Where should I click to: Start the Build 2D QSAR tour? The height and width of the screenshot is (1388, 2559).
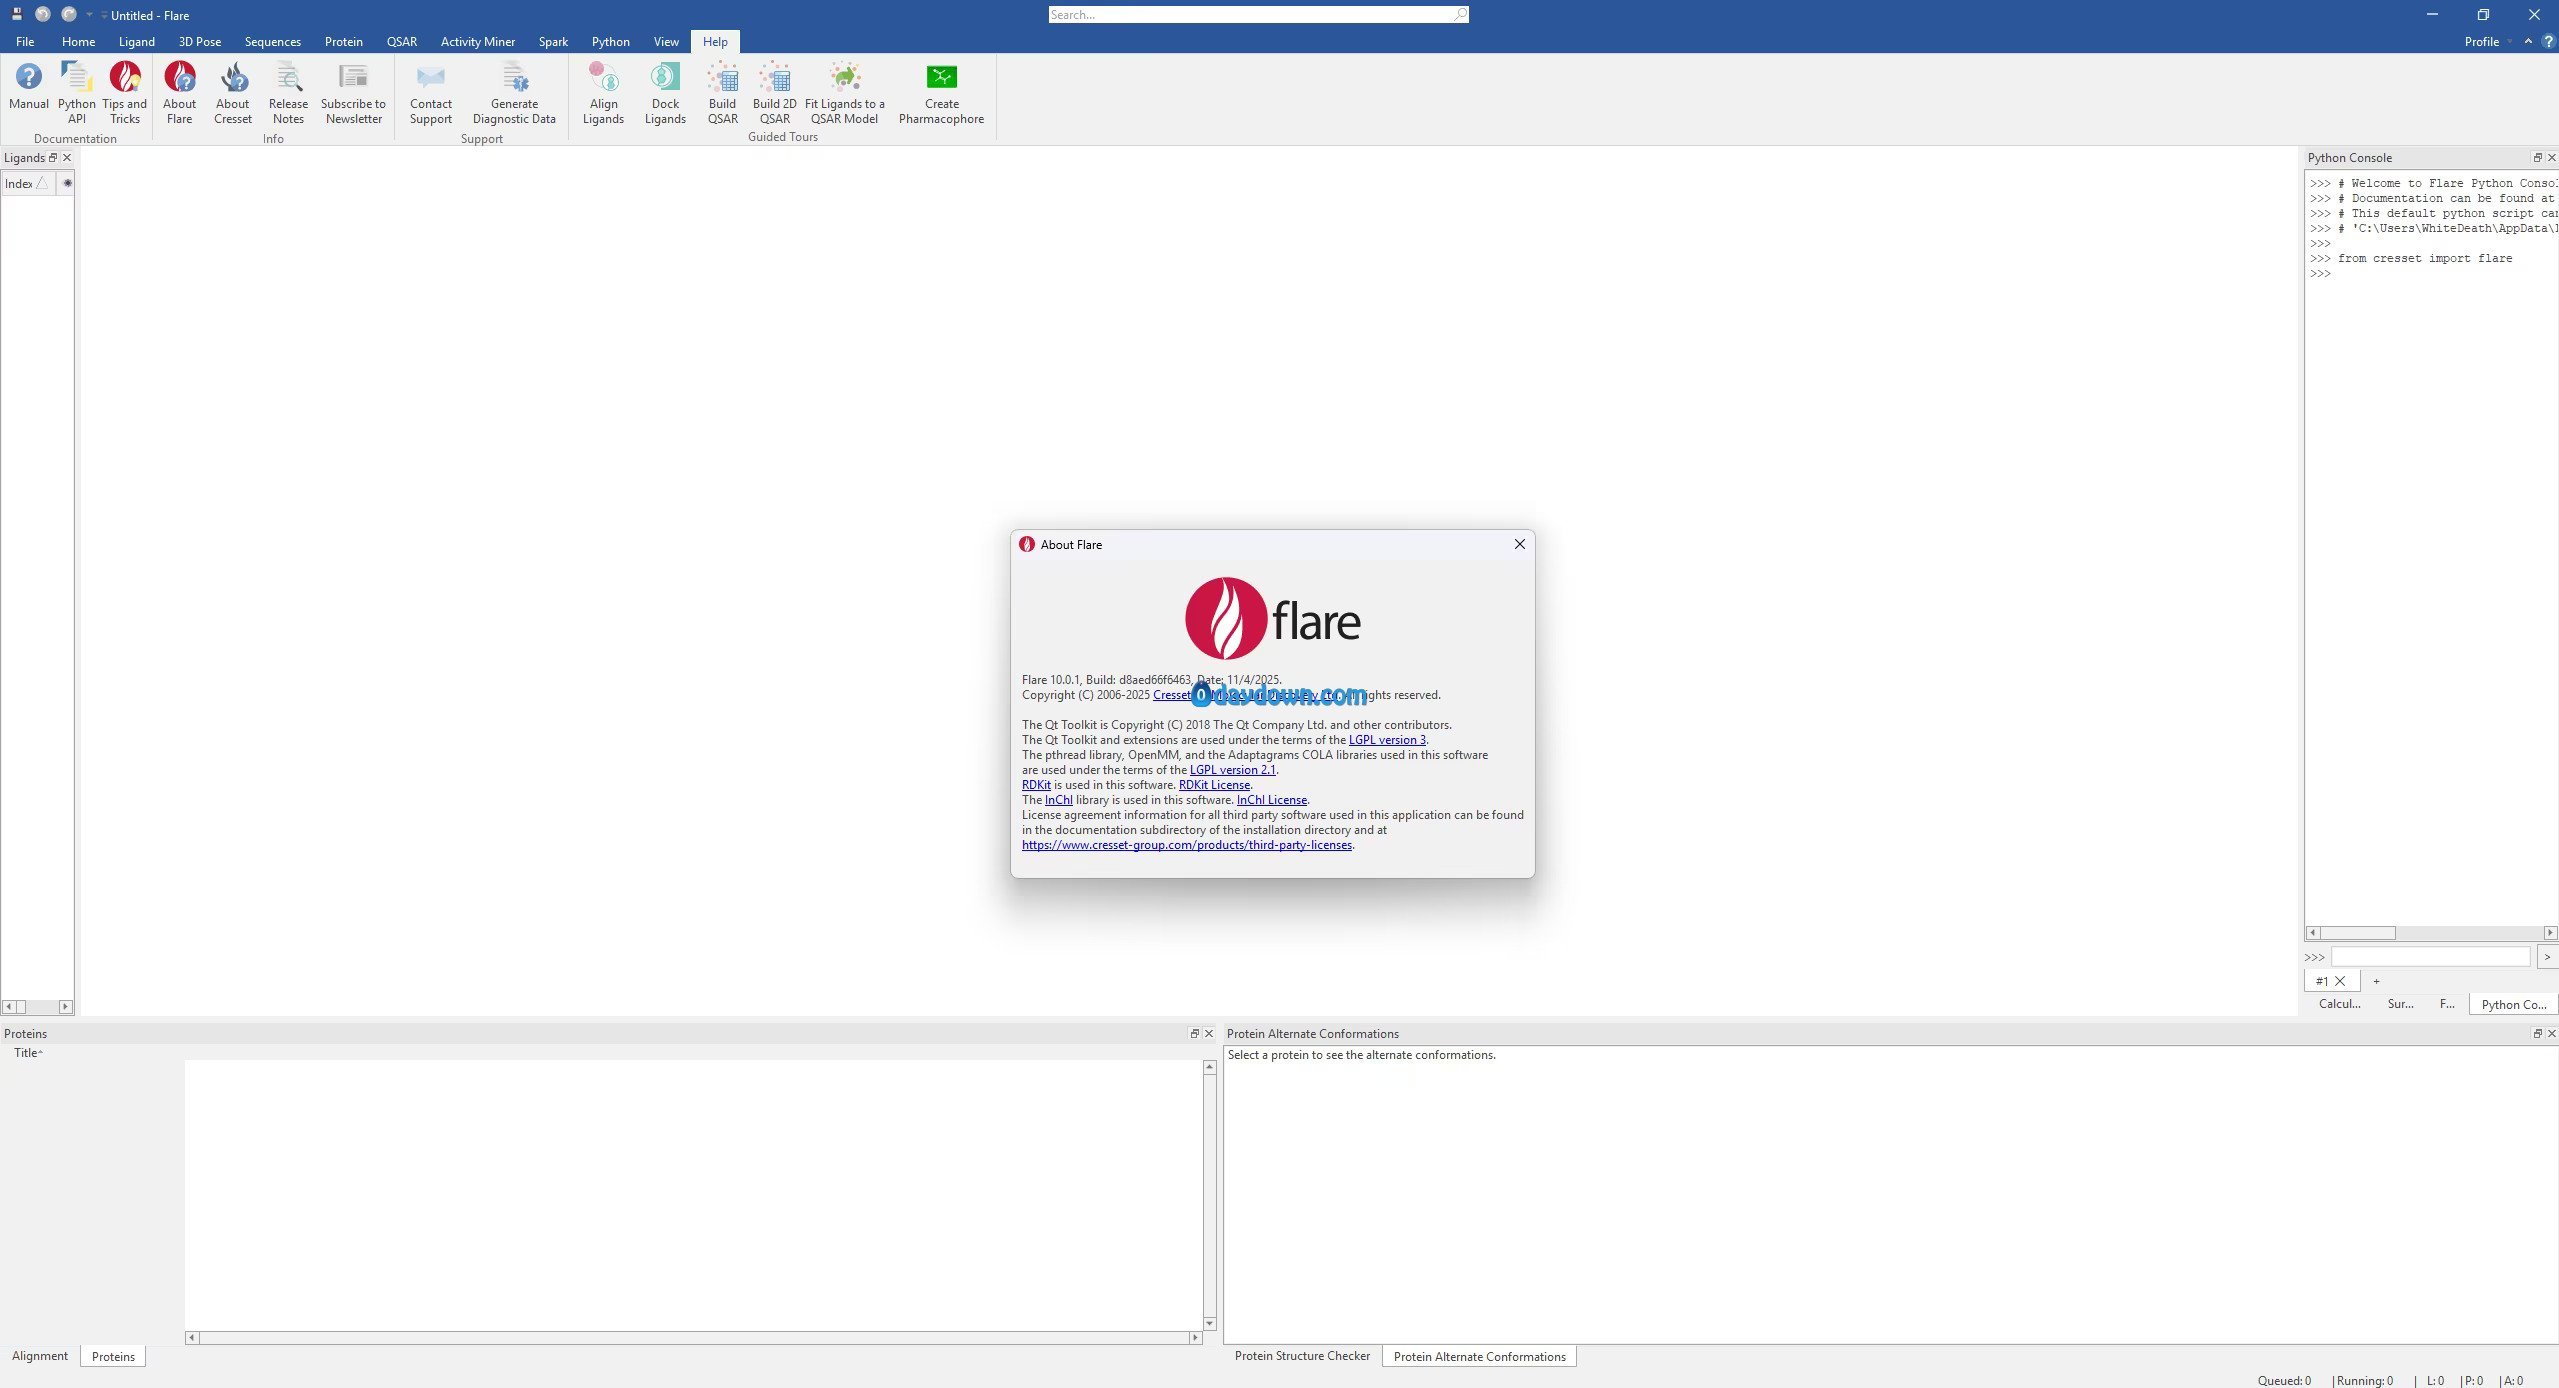(x=775, y=92)
